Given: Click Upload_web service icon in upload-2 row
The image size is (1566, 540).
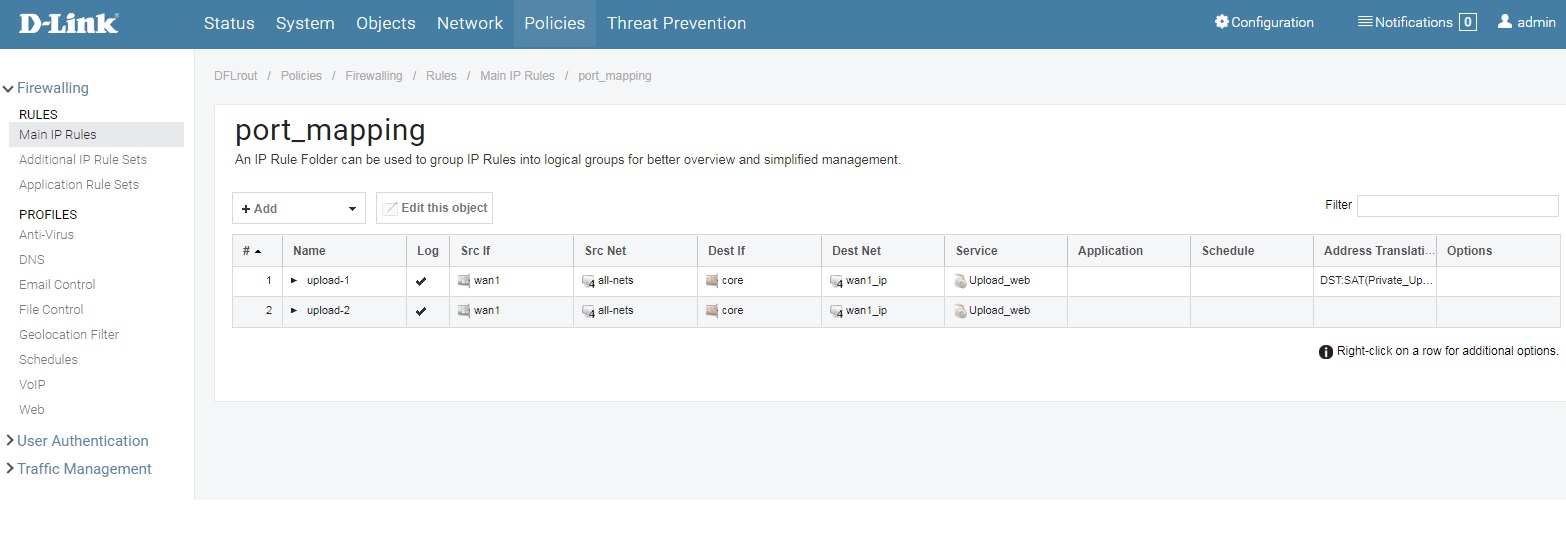Looking at the screenshot, I should tap(960, 311).
